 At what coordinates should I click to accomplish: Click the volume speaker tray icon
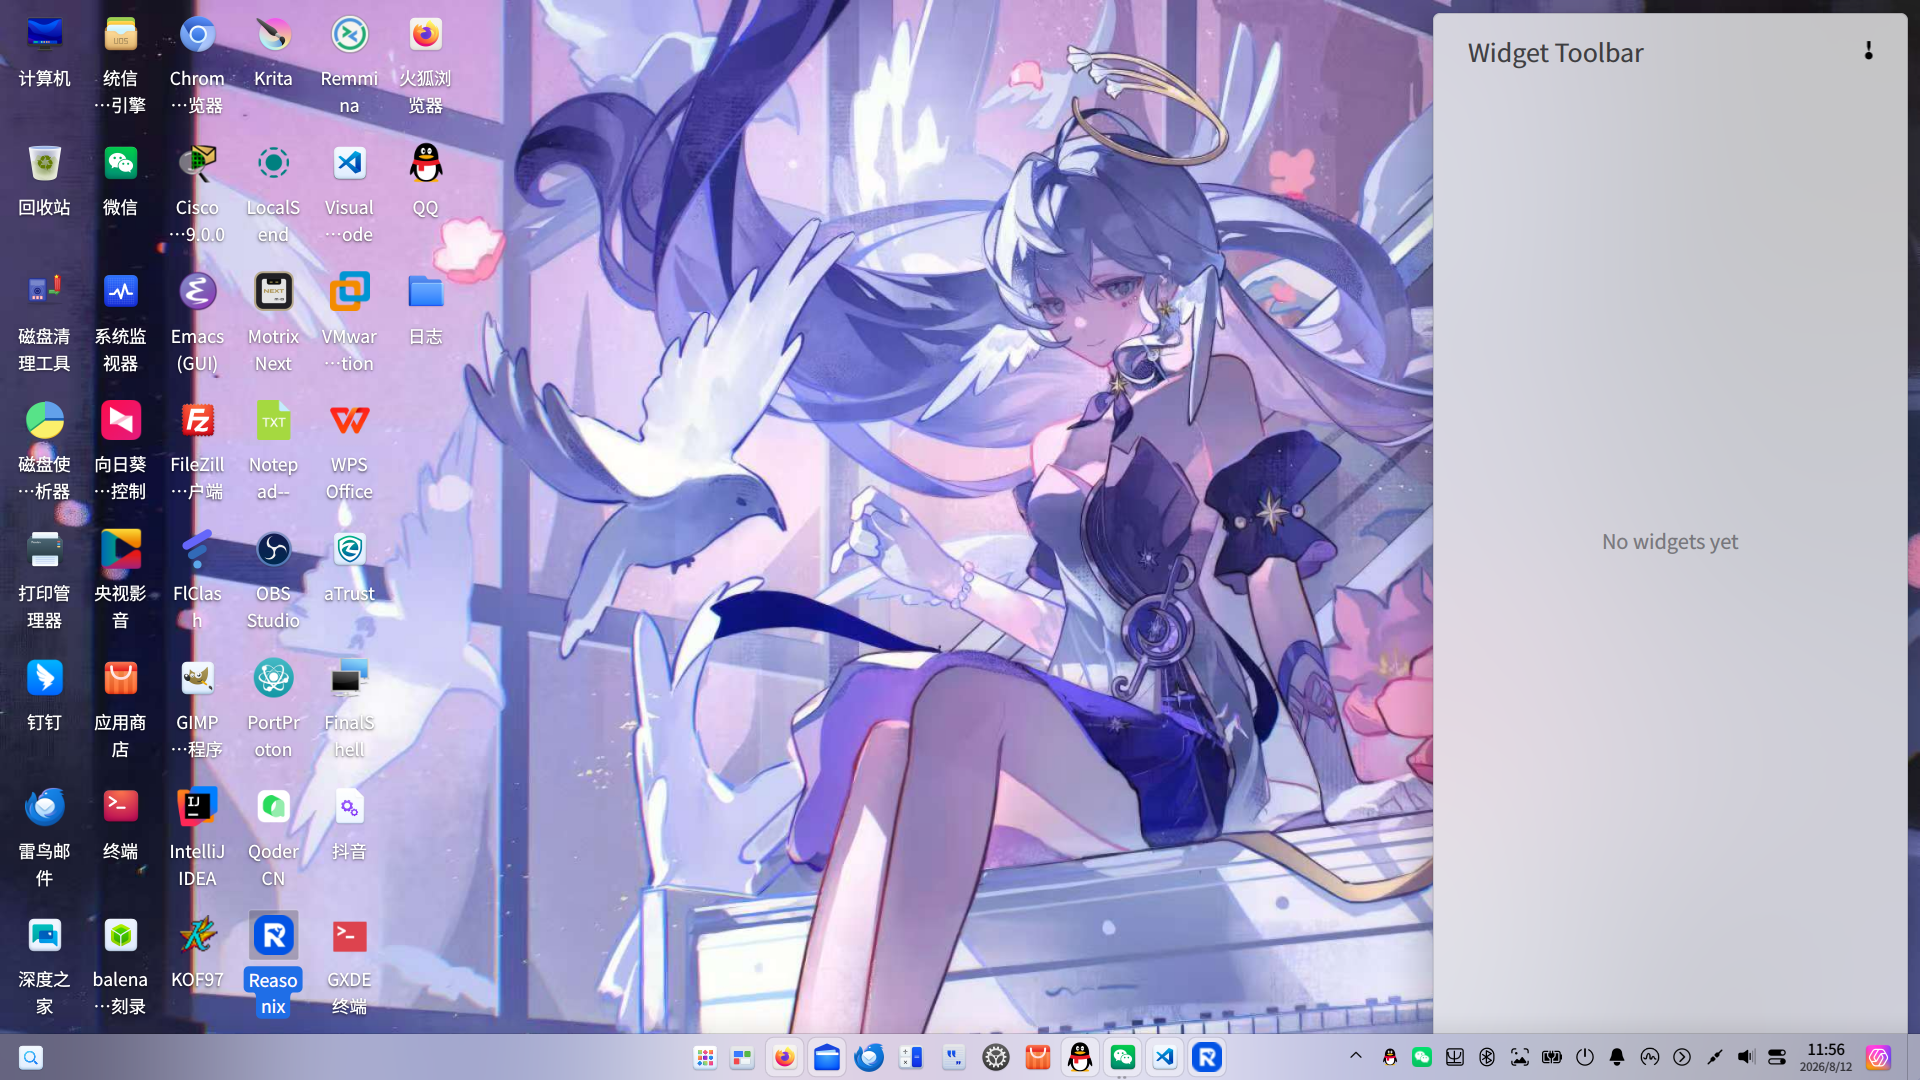point(1746,1057)
